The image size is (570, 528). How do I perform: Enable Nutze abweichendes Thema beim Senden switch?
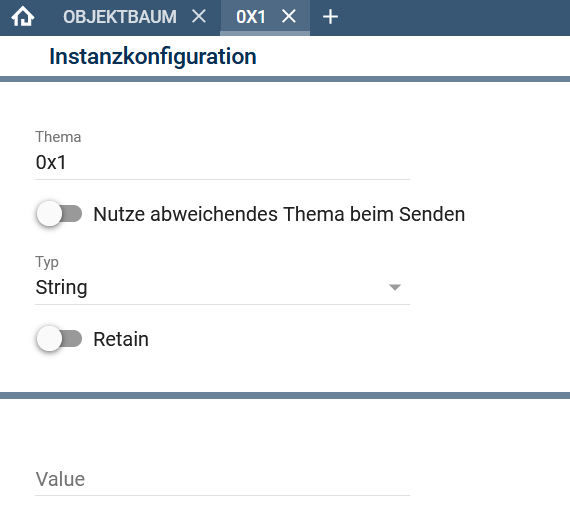tap(59, 213)
